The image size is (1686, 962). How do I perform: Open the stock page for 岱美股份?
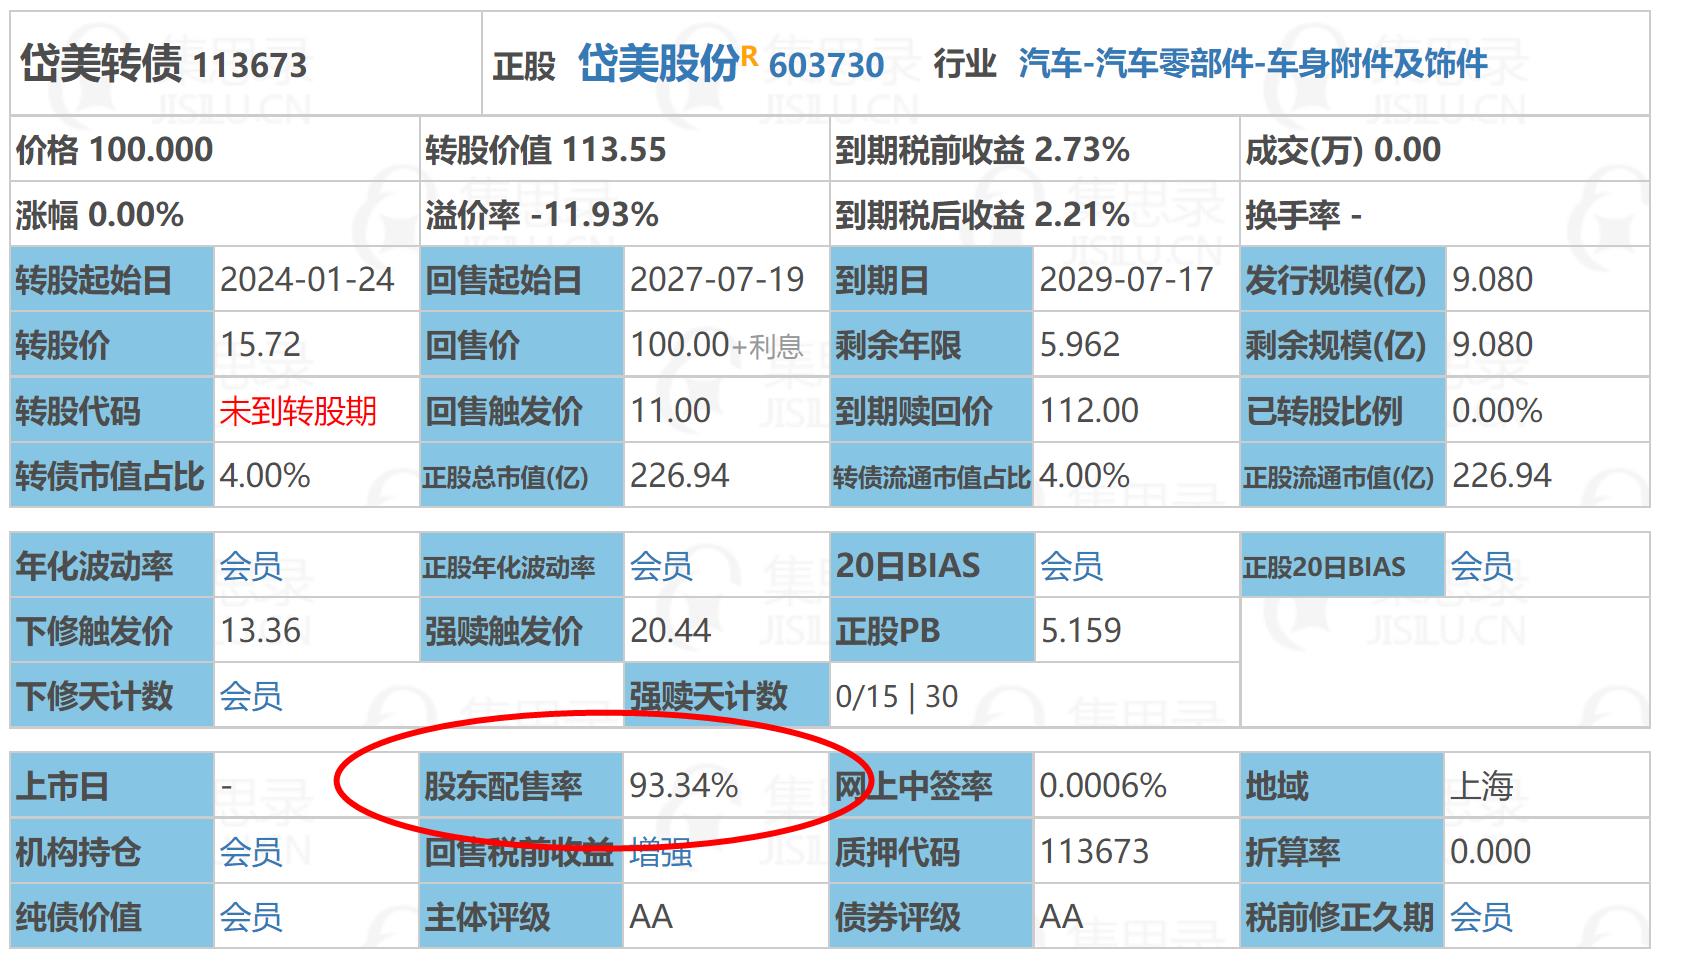tap(660, 66)
